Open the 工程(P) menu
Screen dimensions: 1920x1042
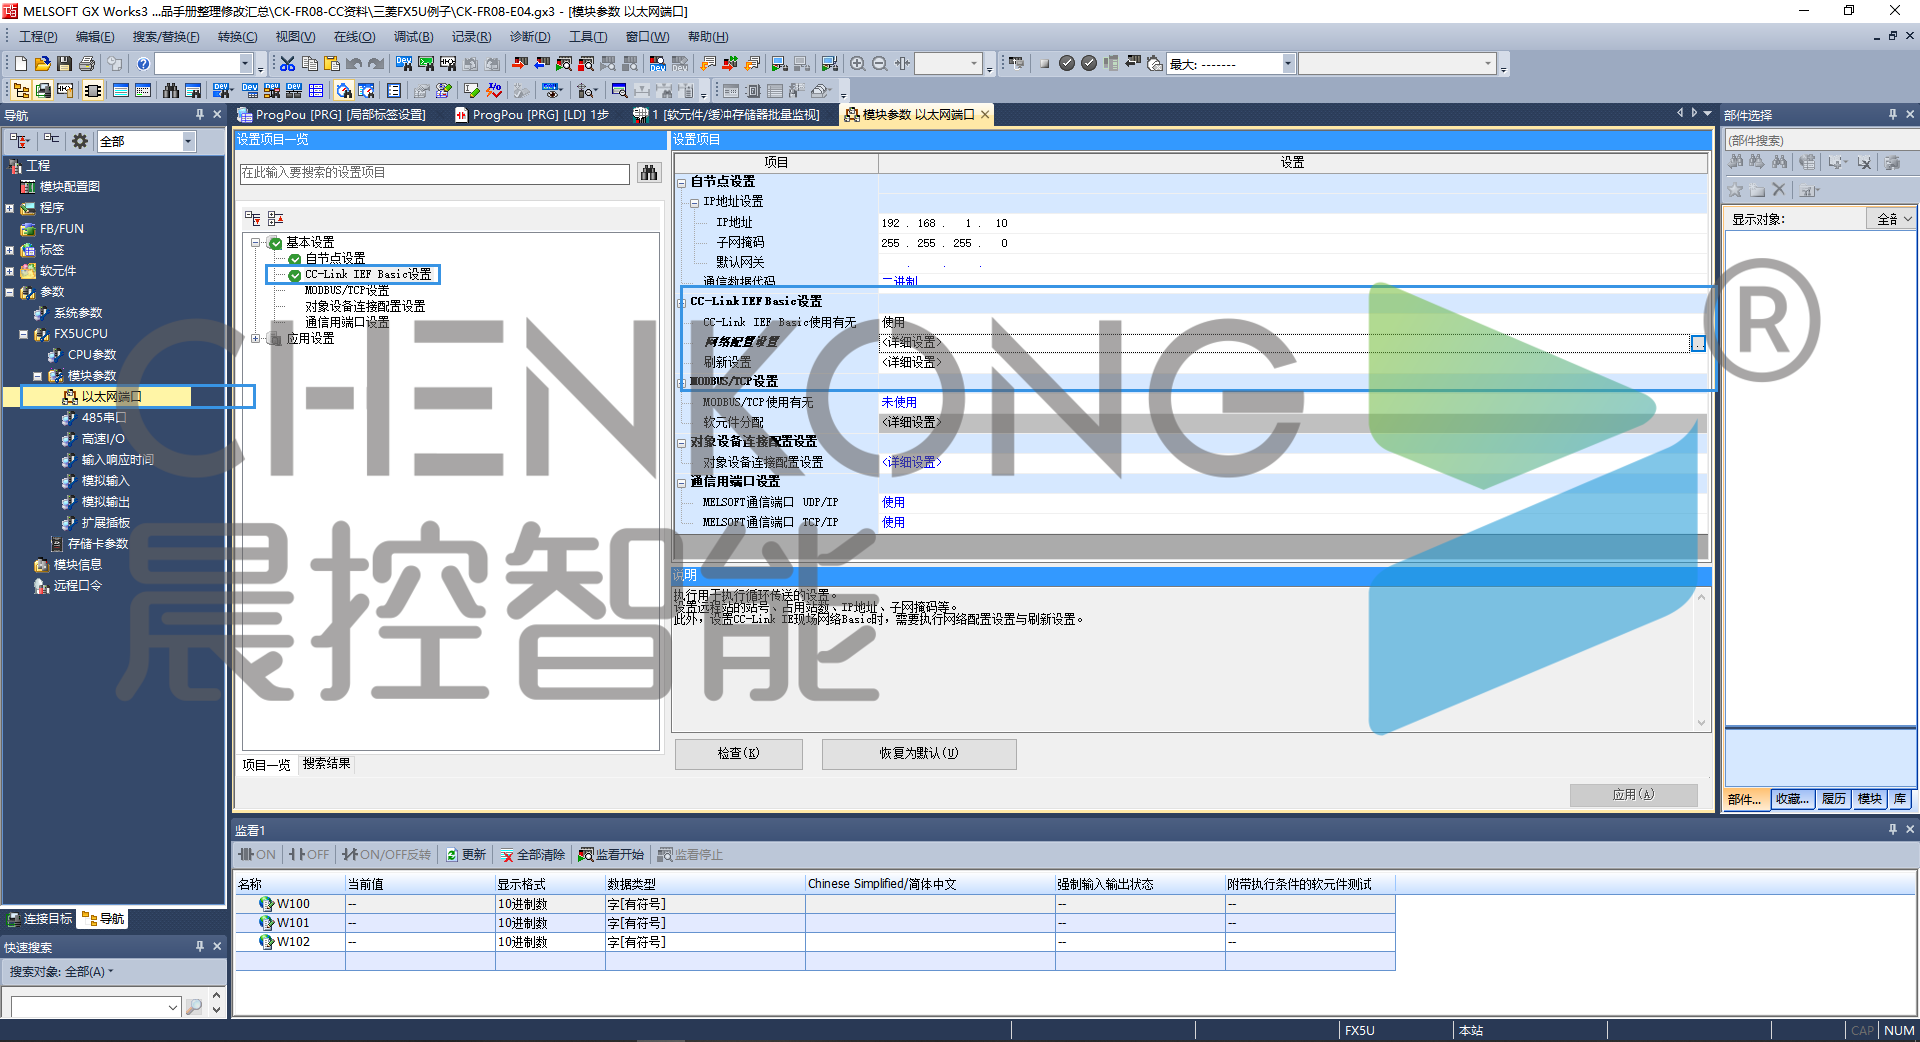tap(38, 37)
